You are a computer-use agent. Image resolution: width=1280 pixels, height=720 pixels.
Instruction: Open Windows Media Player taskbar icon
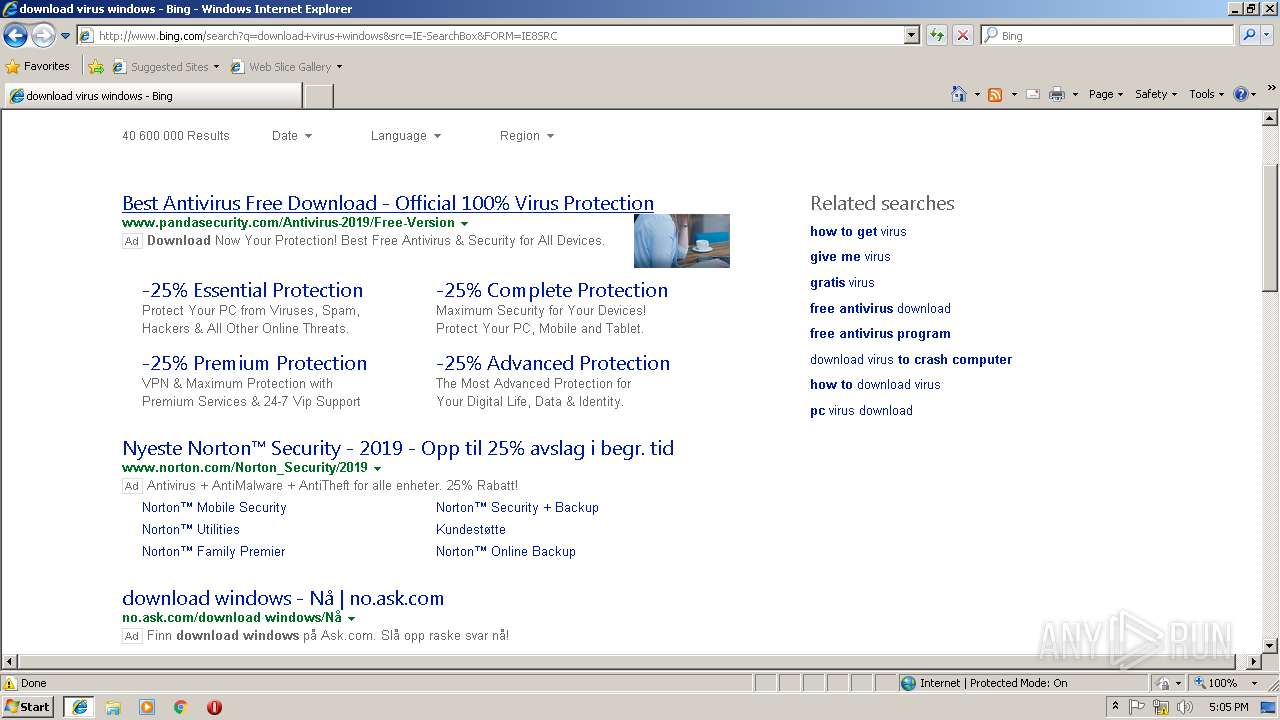click(147, 707)
